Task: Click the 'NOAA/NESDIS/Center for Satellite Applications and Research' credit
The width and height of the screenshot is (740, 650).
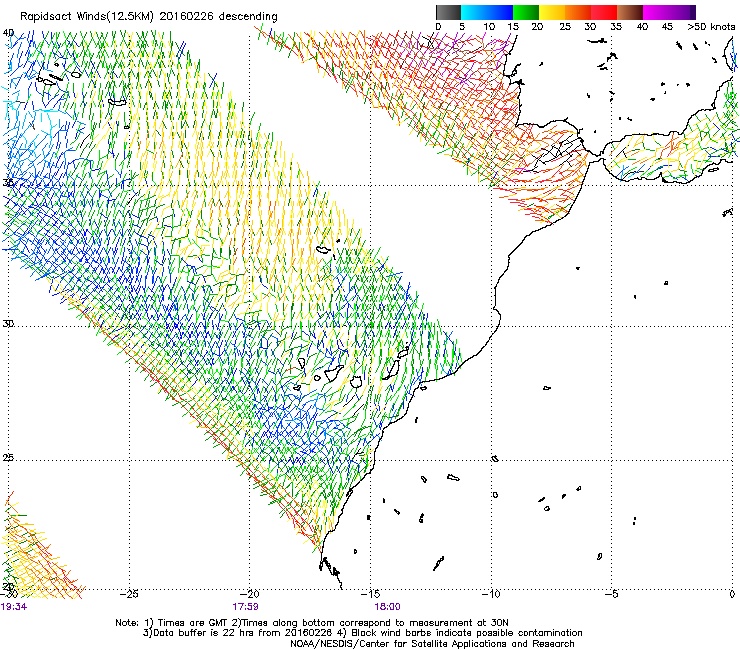Action: click(x=432, y=644)
